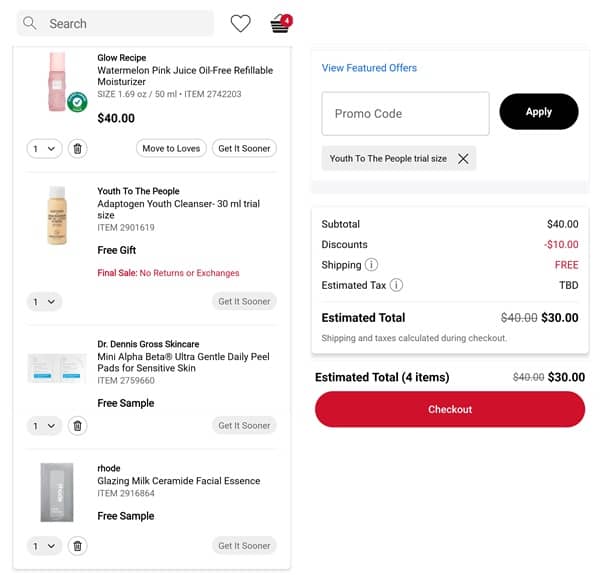
Task: Open the View Featured Offers link
Action: click(369, 68)
